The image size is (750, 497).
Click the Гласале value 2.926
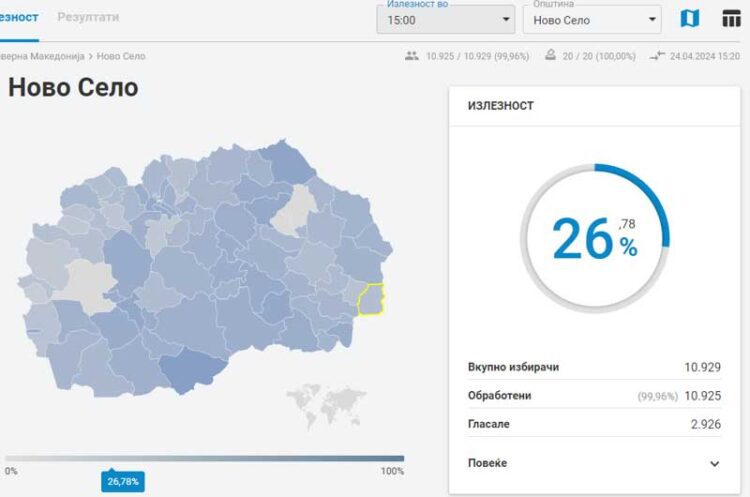pos(702,424)
